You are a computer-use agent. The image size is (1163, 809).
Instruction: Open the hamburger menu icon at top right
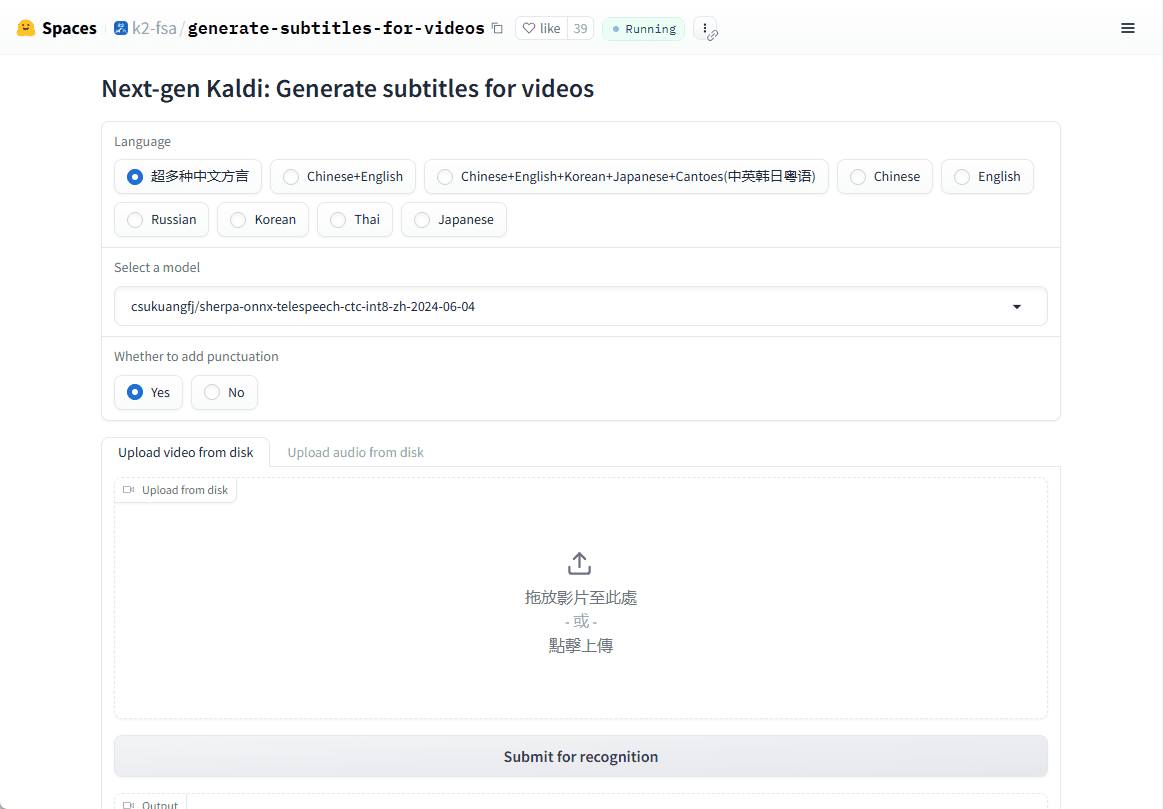coord(1127,28)
